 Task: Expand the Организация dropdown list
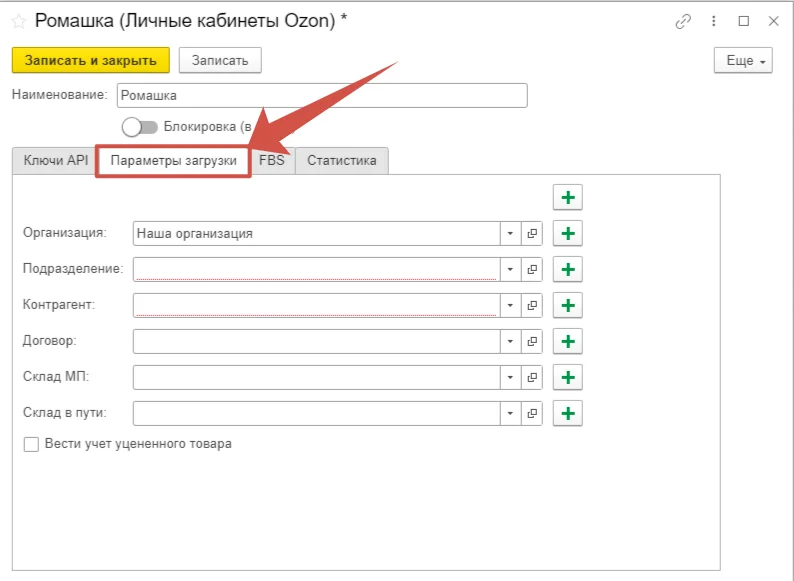[x=510, y=233]
